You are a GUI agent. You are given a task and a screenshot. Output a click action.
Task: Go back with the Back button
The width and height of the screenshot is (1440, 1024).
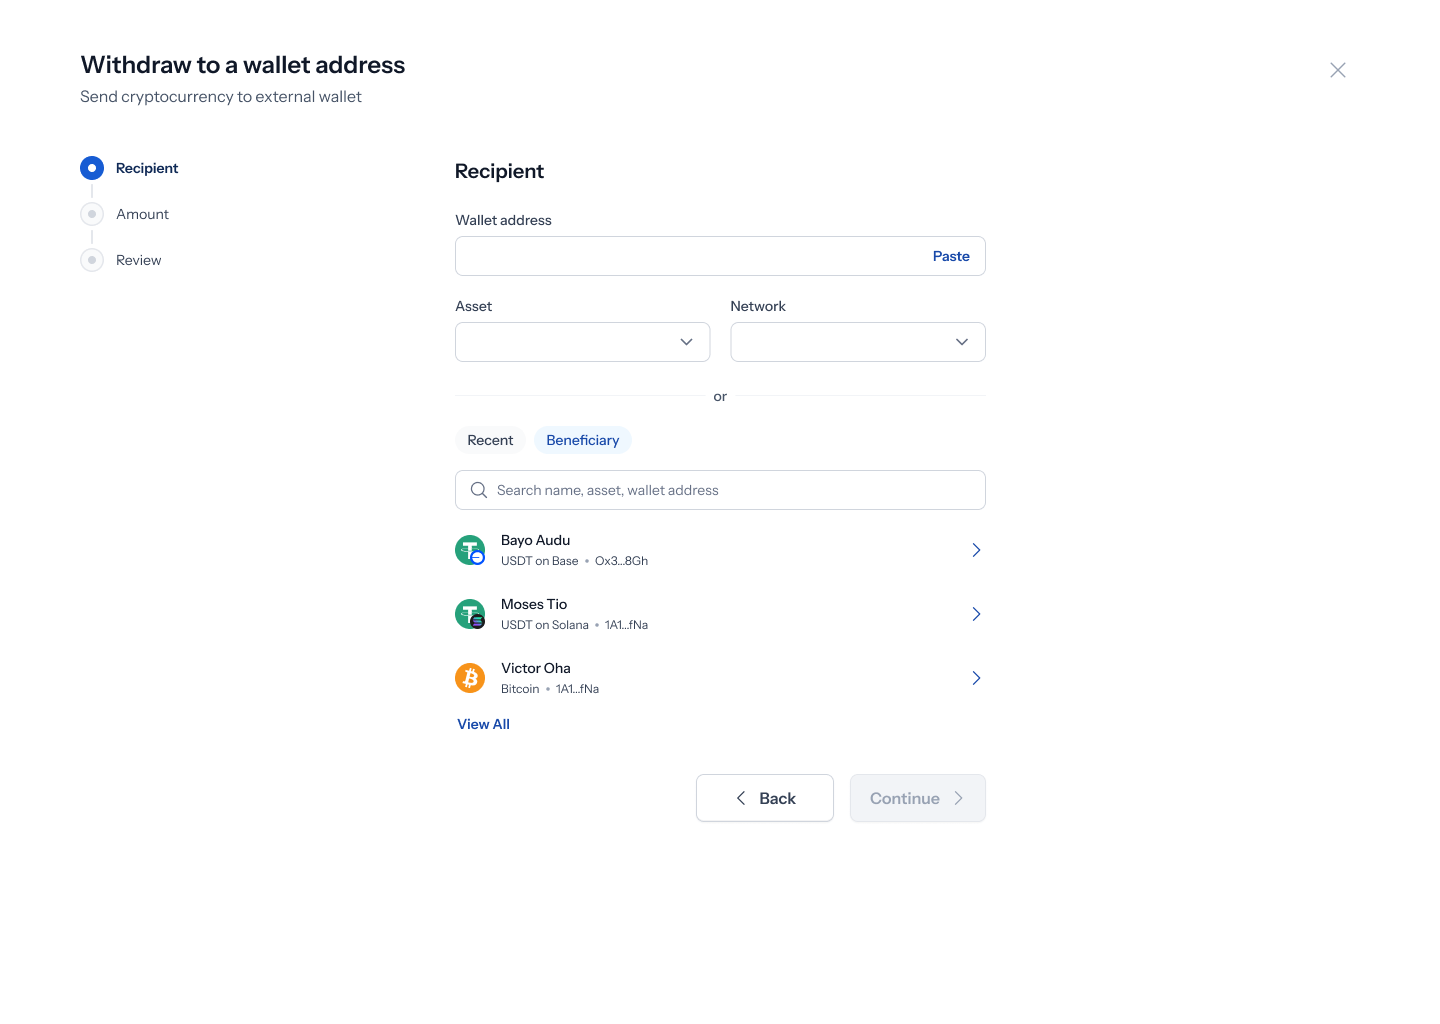point(765,798)
